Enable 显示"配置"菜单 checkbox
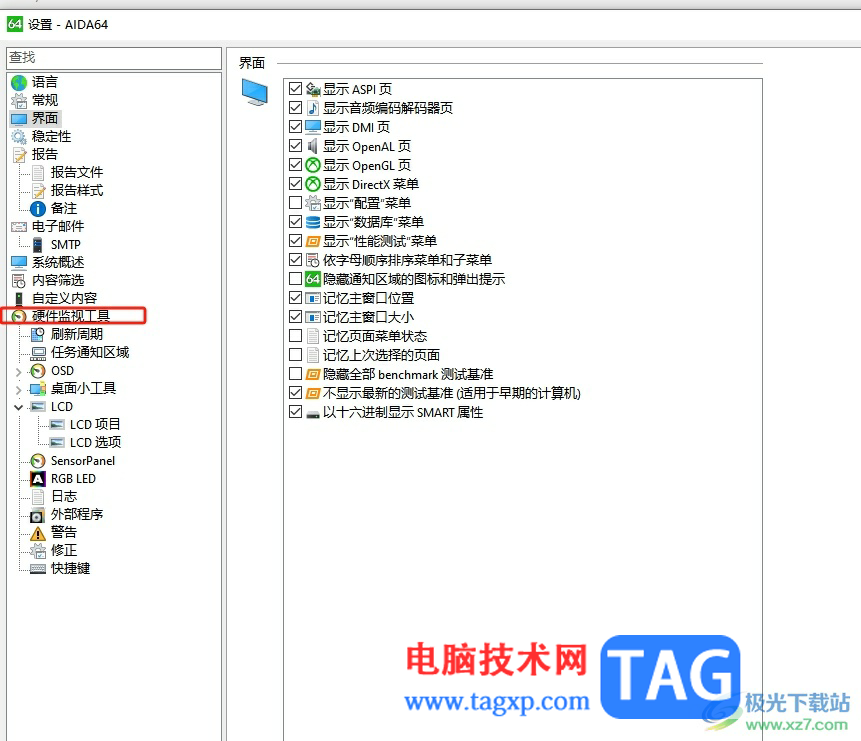The height and width of the screenshot is (741, 861). (295, 203)
